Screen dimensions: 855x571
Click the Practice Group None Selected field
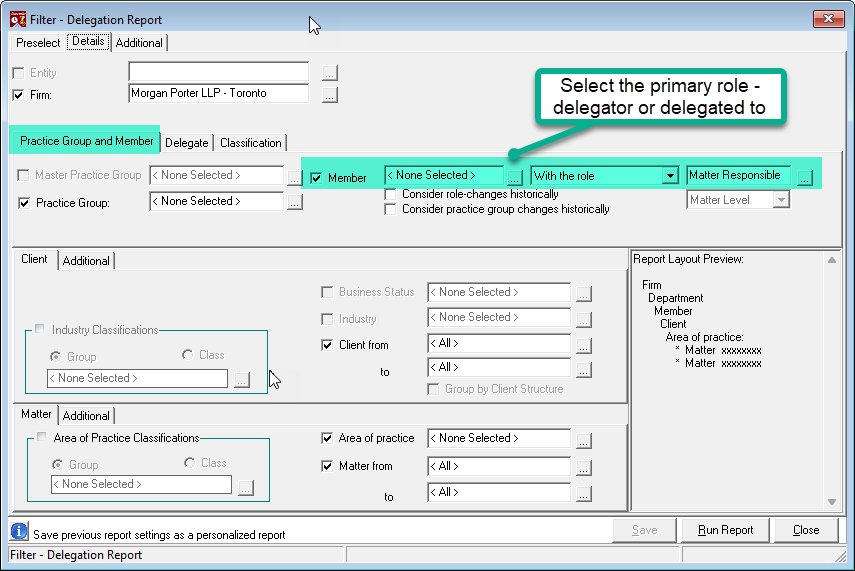point(216,201)
